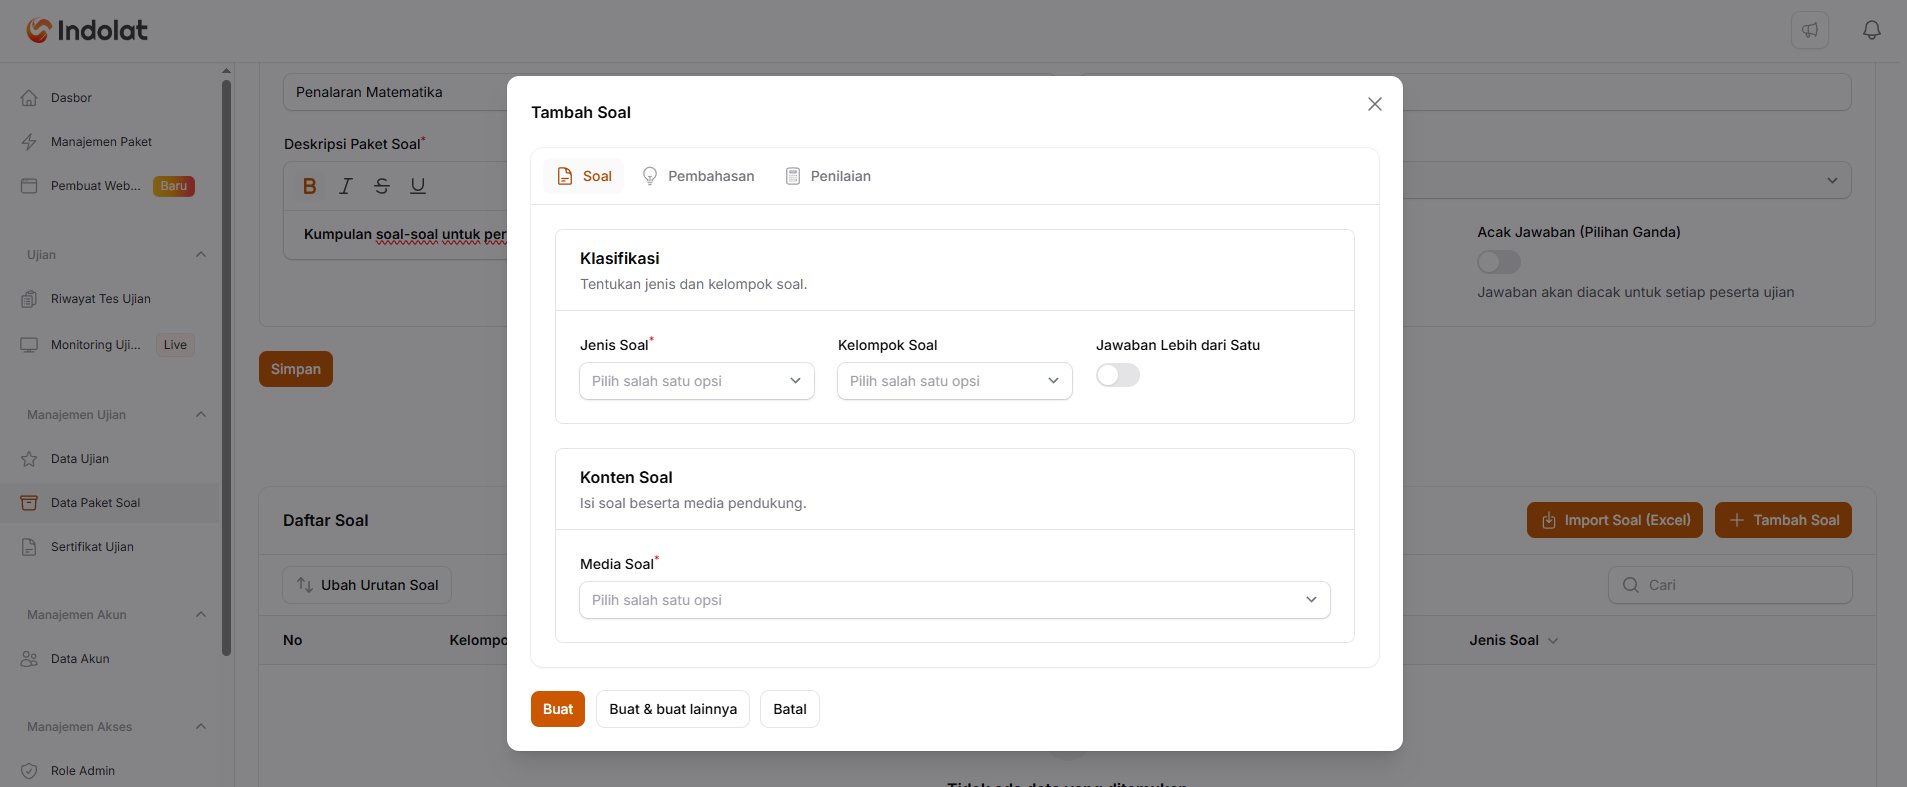Switch to the Penilaian tab
1907x787 pixels.
click(x=828, y=176)
